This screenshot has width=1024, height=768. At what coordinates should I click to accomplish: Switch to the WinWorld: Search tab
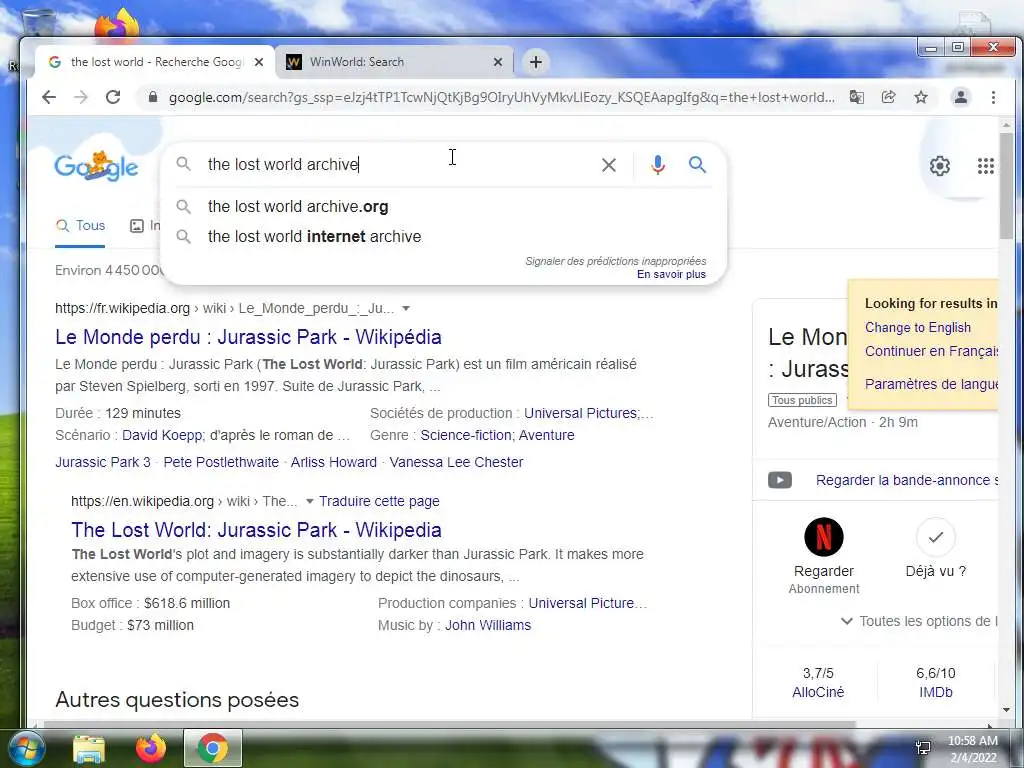pos(395,62)
